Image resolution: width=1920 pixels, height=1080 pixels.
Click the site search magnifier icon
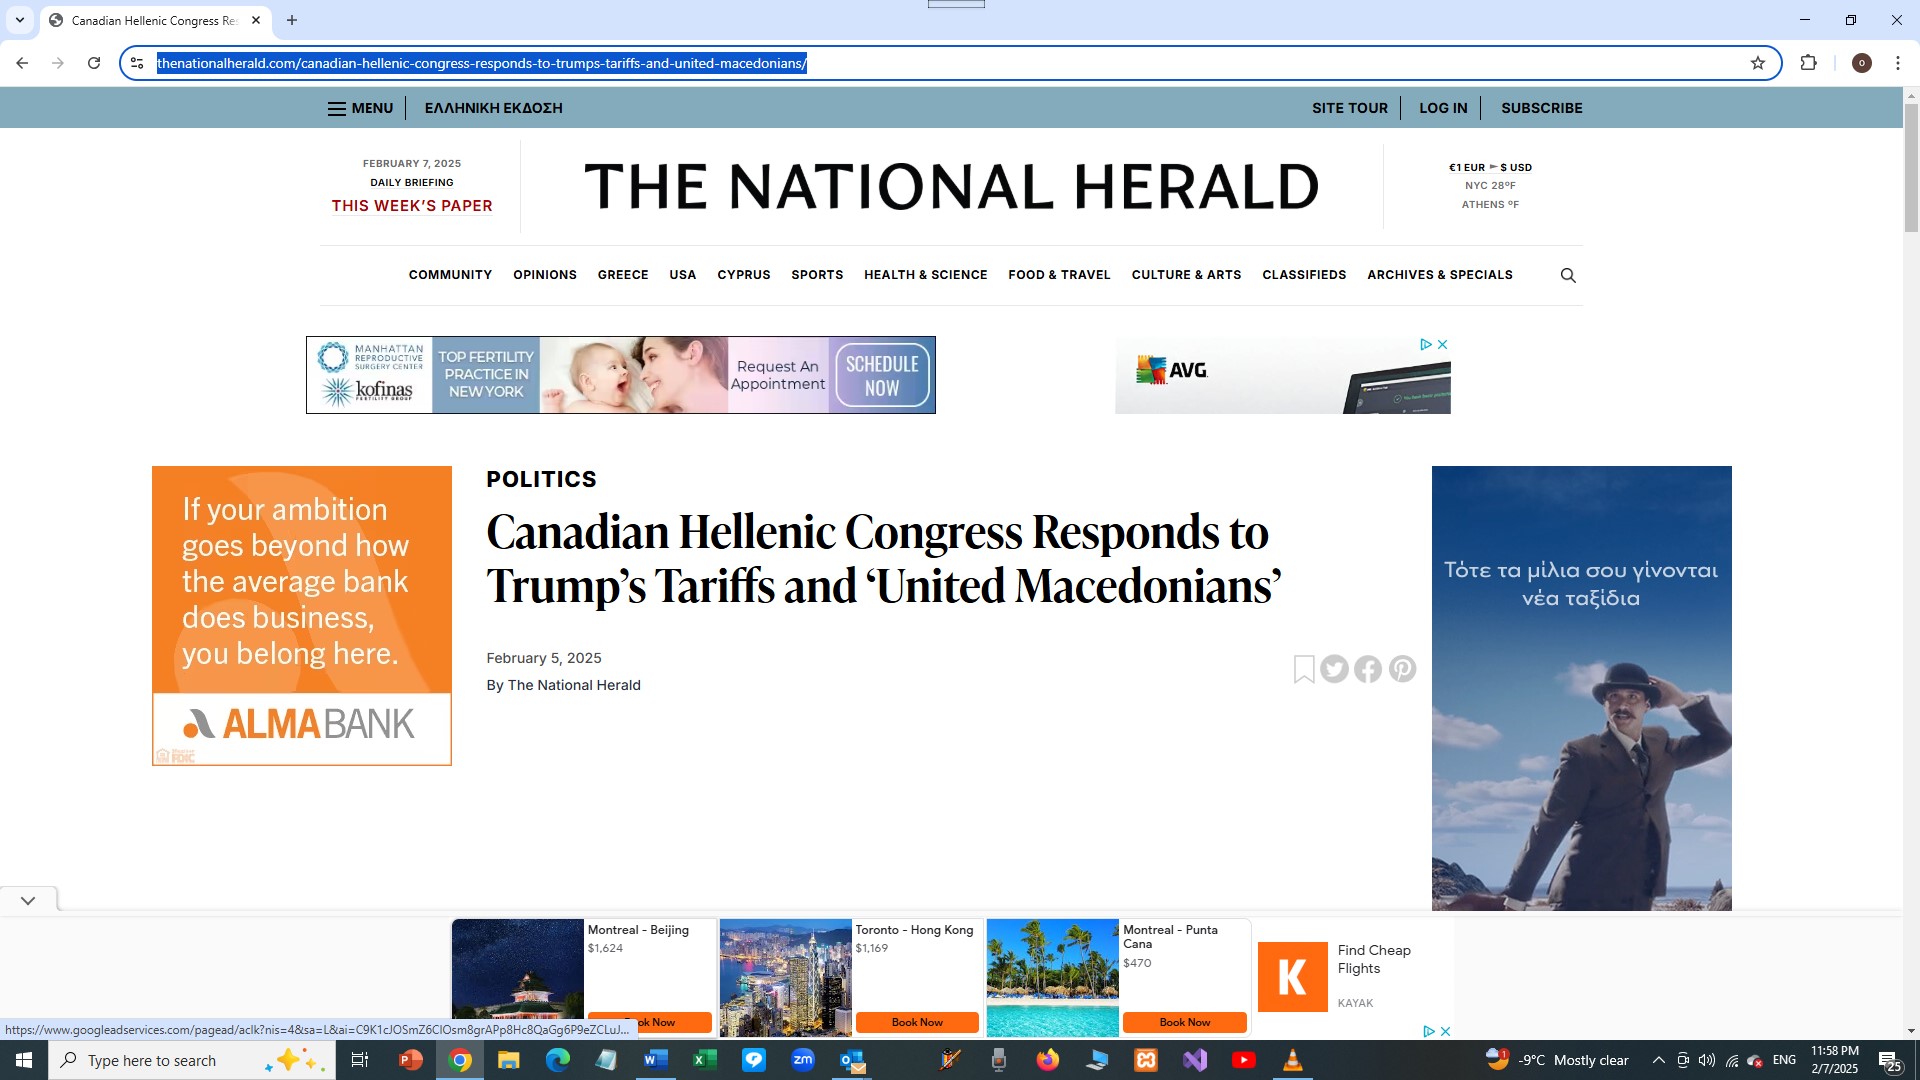coord(1568,275)
